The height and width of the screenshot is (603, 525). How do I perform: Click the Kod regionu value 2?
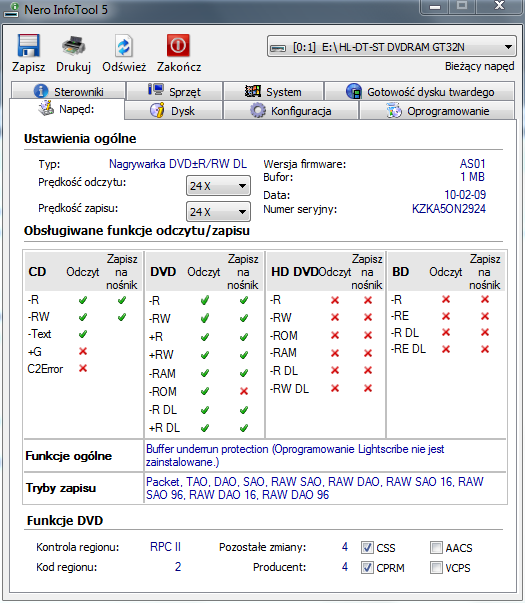(x=178, y=567)
